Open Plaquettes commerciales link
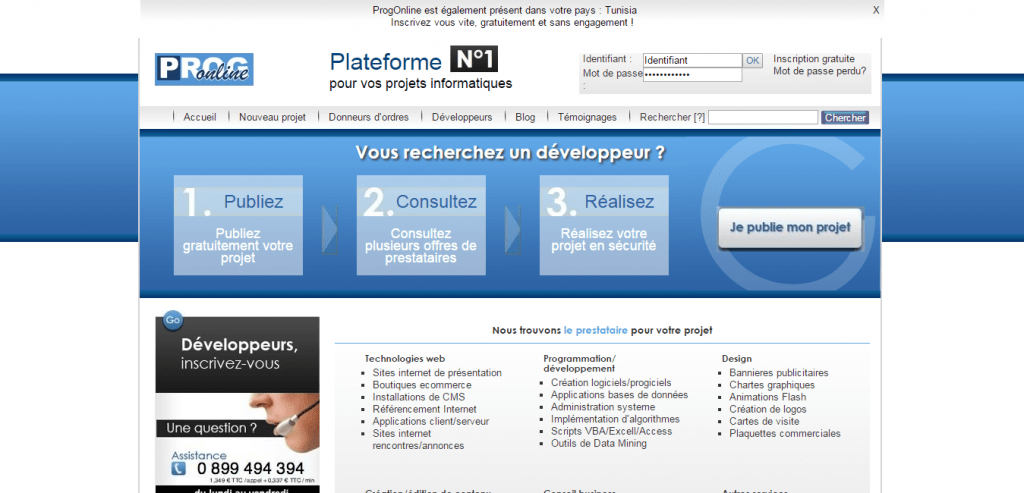The width and height of the screenshot is (1024, 493). coord(785,434)
